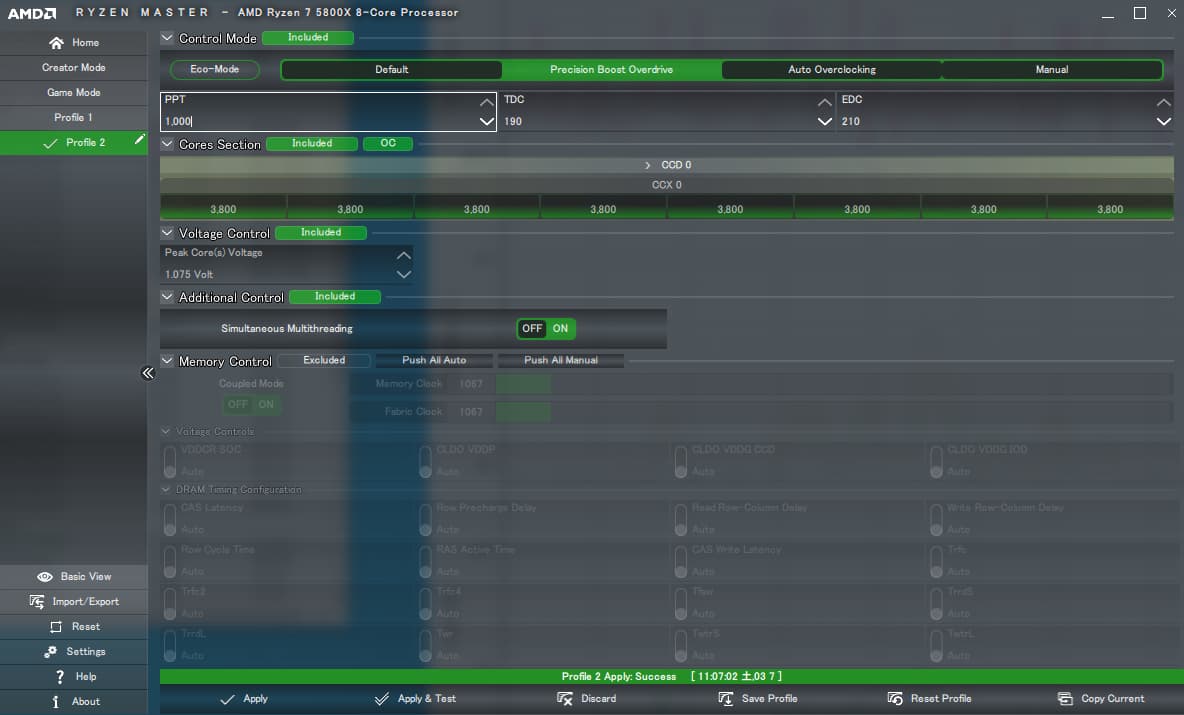Collapse the Additional Control section
The height and width of the screenshot is (715, 1184).
pyautogui.click(x=167, y=297)
